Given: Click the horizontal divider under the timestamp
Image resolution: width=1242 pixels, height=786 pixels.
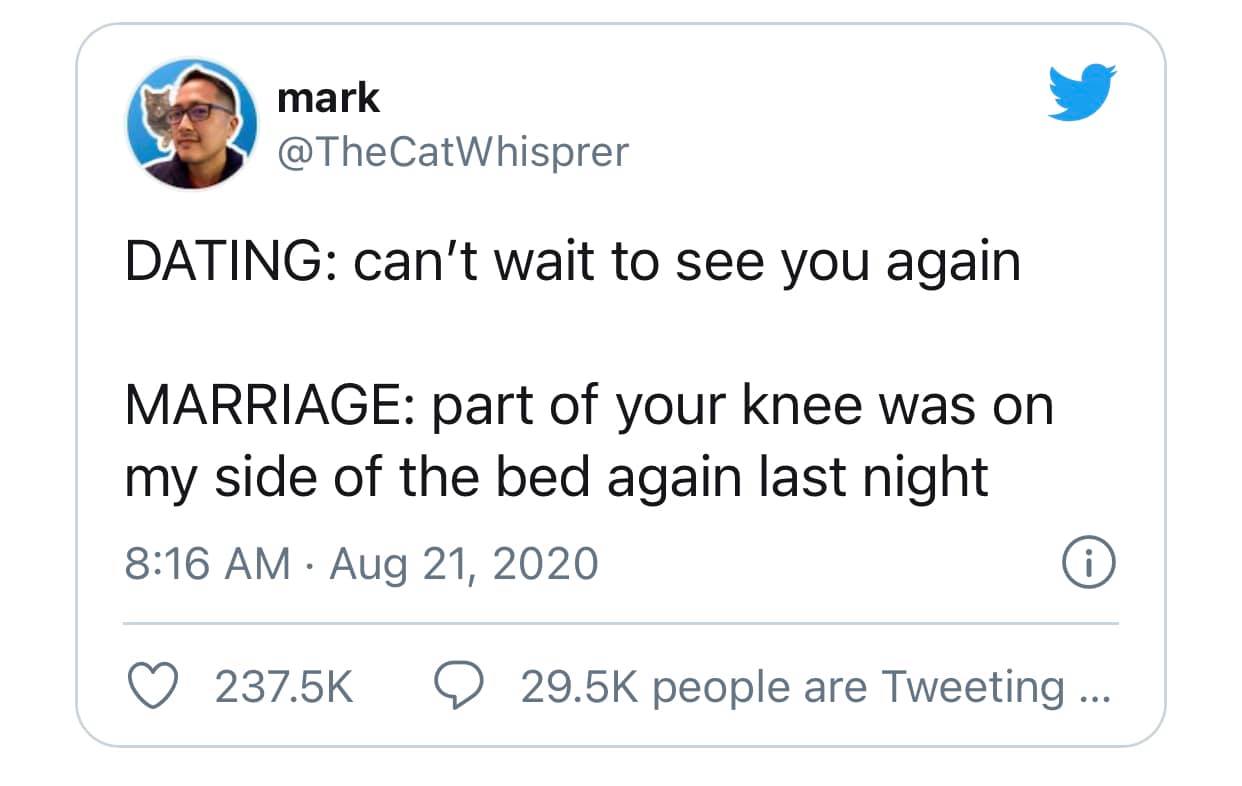Looking at the screenshot, I should coord(620,623).
